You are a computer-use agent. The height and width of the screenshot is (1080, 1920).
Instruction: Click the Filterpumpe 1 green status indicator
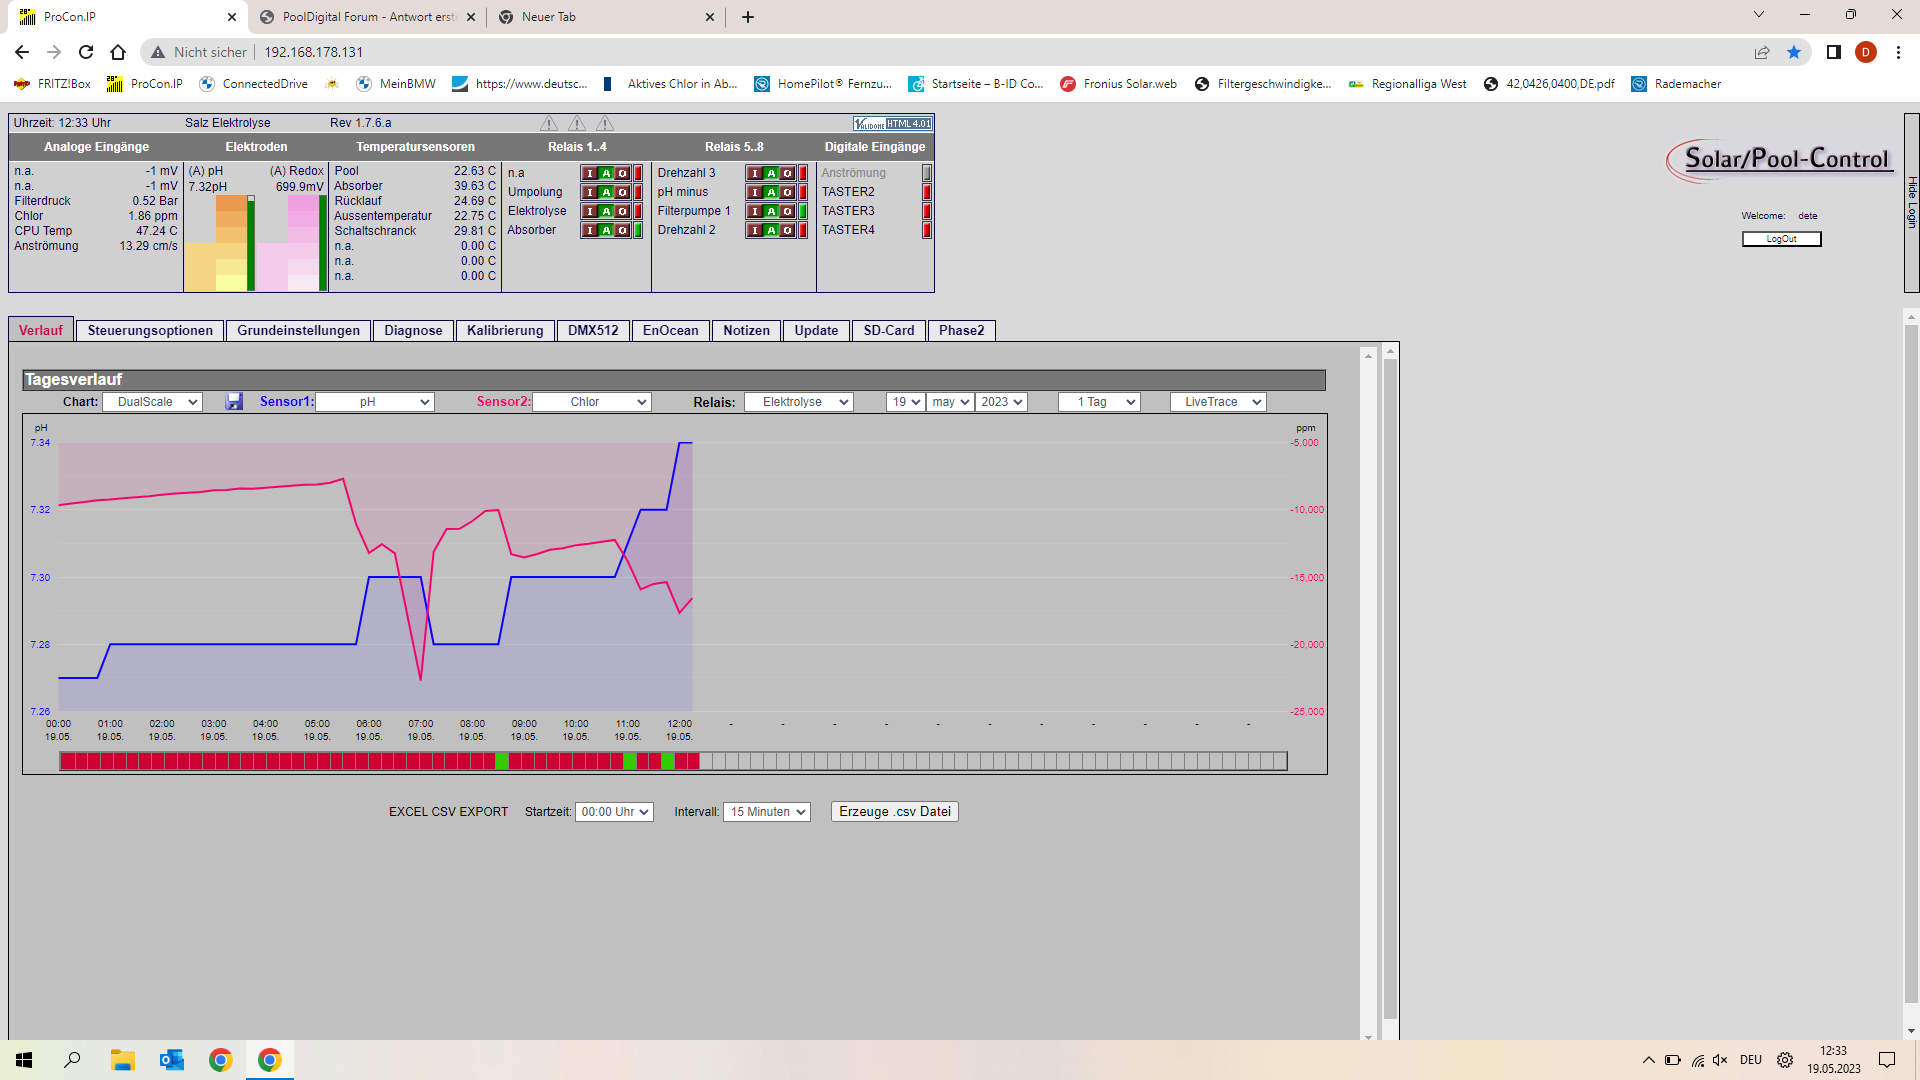tap(803, 211)
